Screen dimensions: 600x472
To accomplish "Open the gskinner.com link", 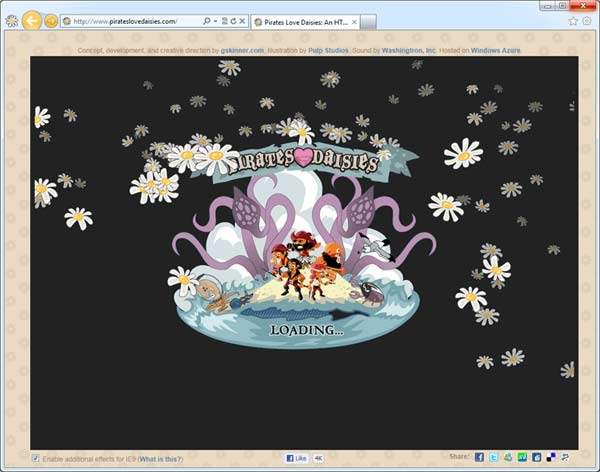I will click(242, 51).
